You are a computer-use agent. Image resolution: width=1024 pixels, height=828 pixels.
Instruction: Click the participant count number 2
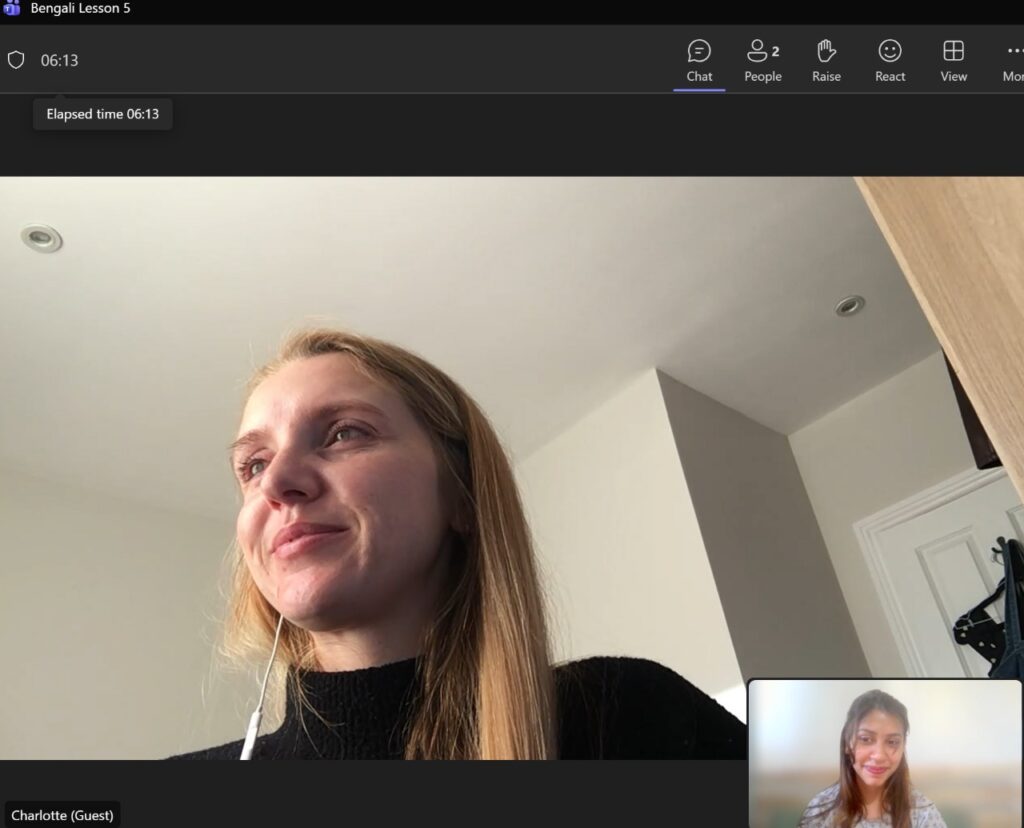776,51
